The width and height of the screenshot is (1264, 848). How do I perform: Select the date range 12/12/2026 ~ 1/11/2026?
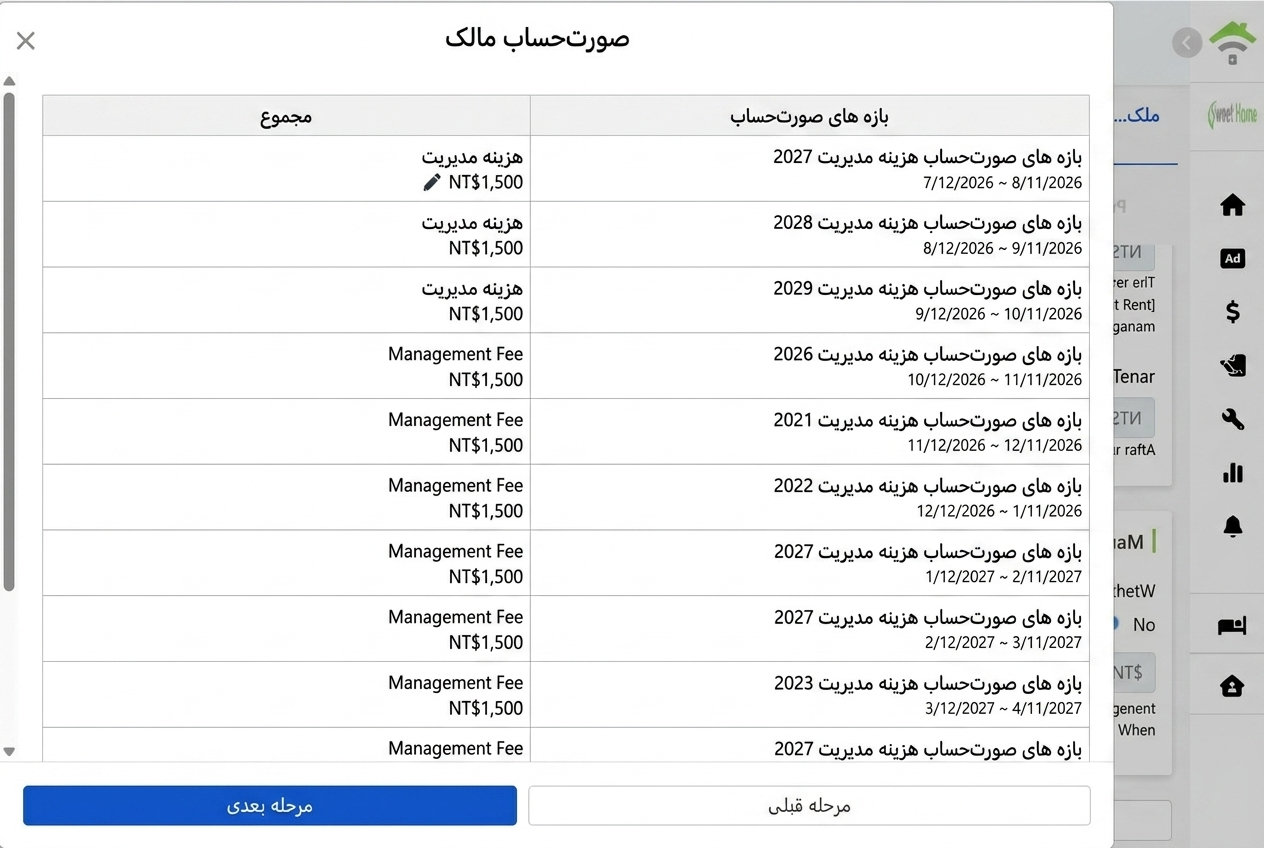click(x=999, y=511)
